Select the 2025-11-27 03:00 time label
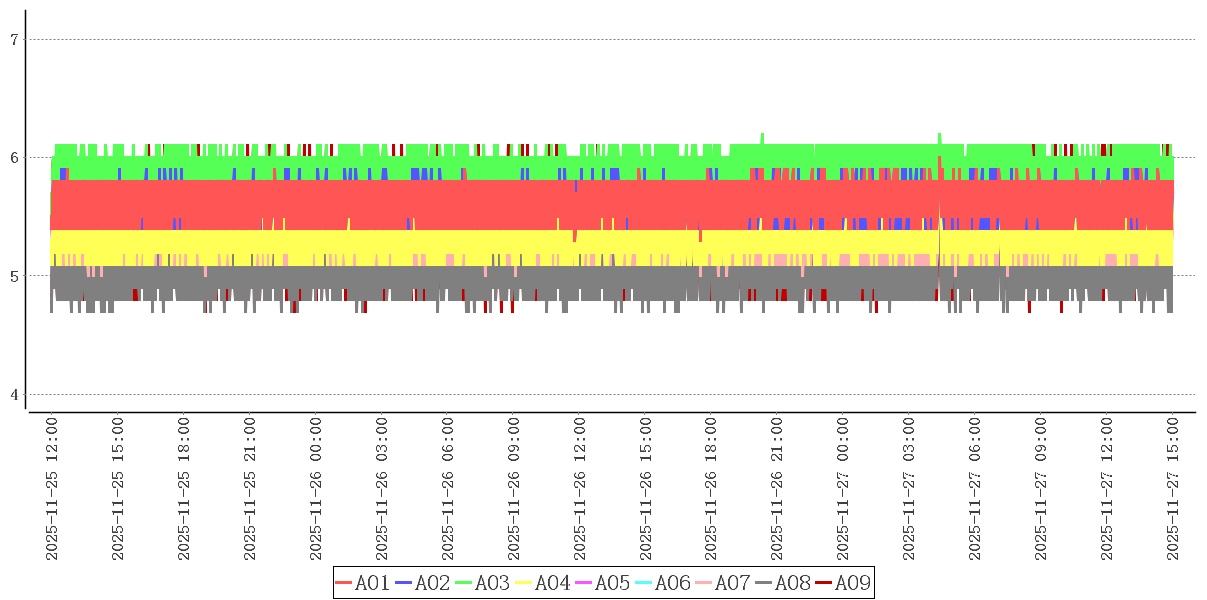Image resolution: width=1207 pixels, height=600 pixels. (x=910, y=489)
